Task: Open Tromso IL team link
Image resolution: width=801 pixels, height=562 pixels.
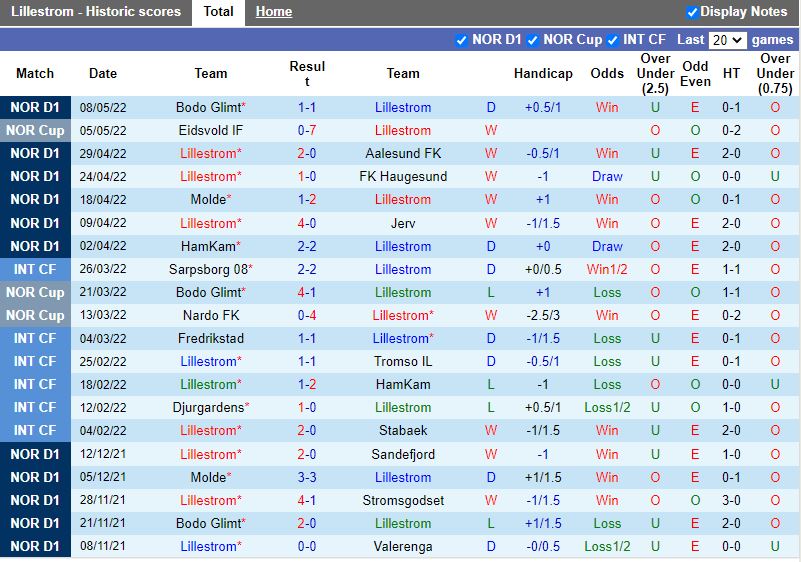Action: 403,361
